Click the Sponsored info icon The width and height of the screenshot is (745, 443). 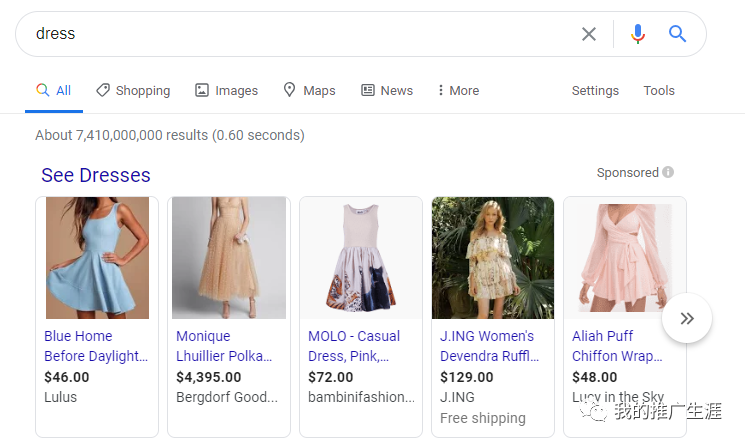(668, 173)
